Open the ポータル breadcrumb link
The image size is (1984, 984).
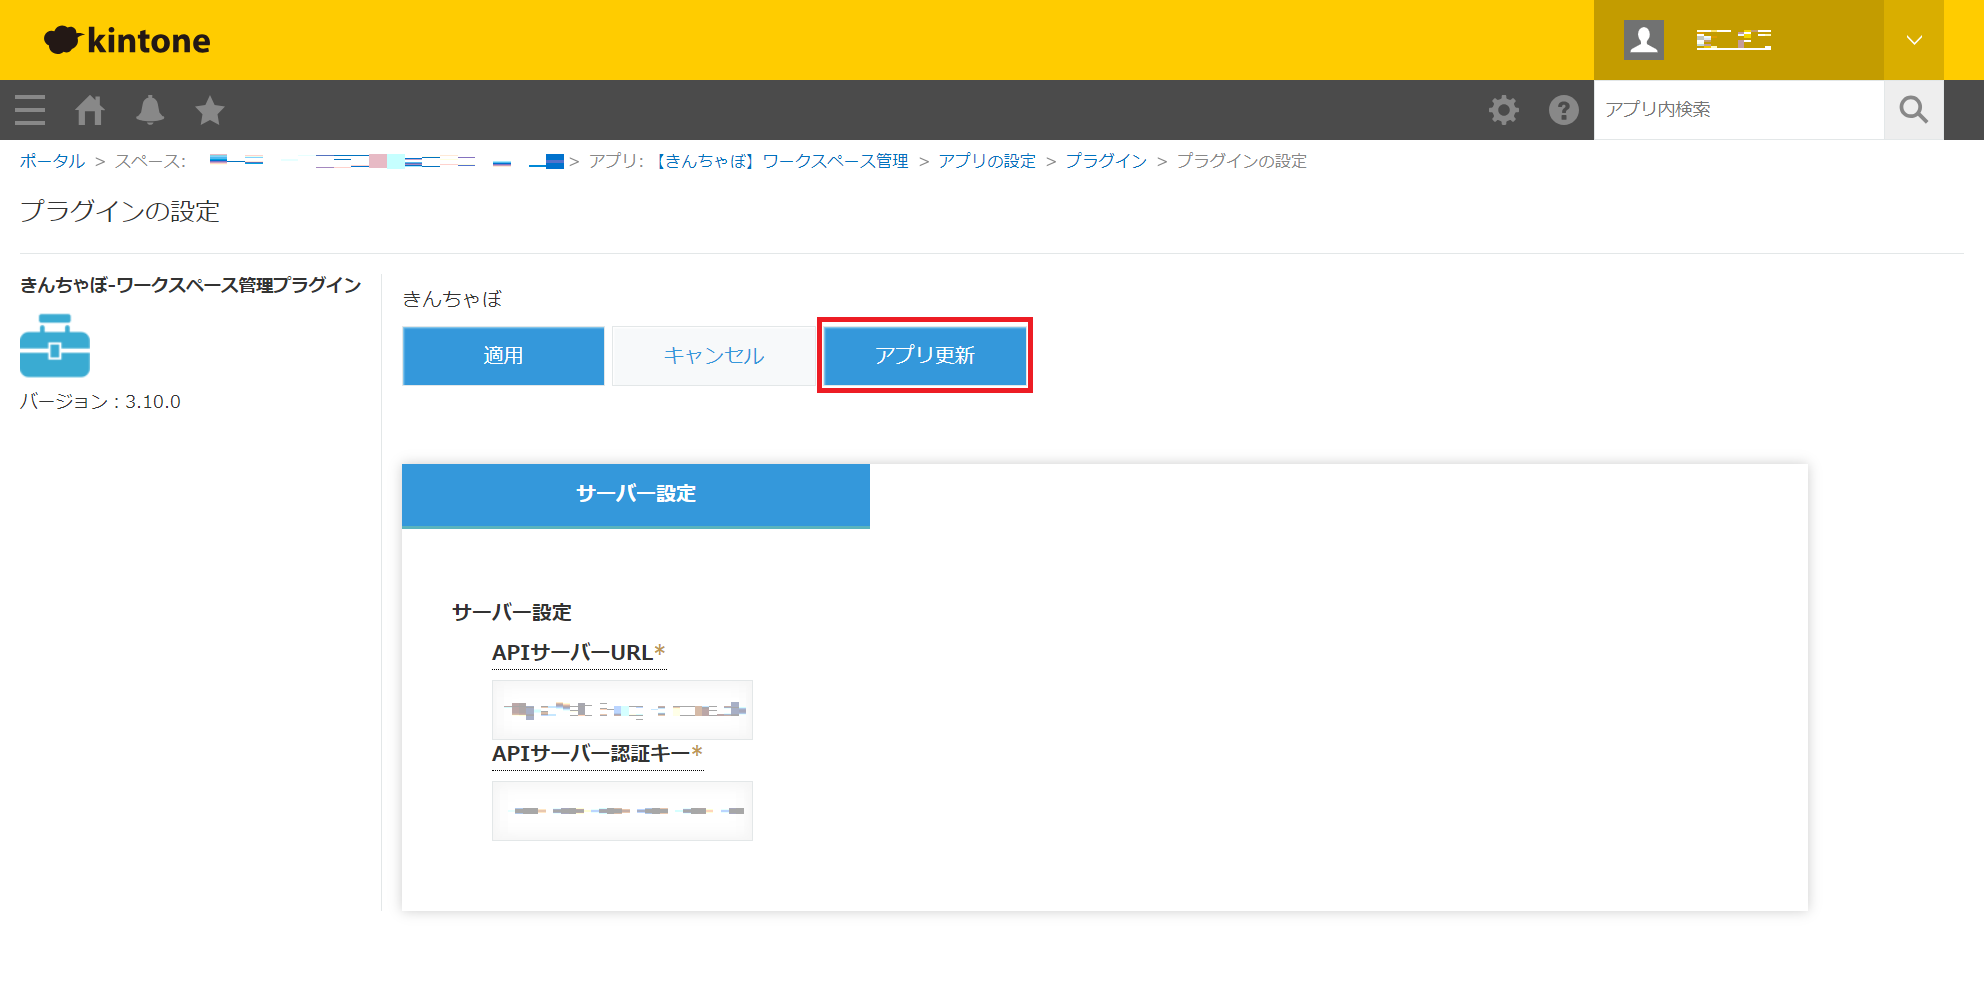52,161
